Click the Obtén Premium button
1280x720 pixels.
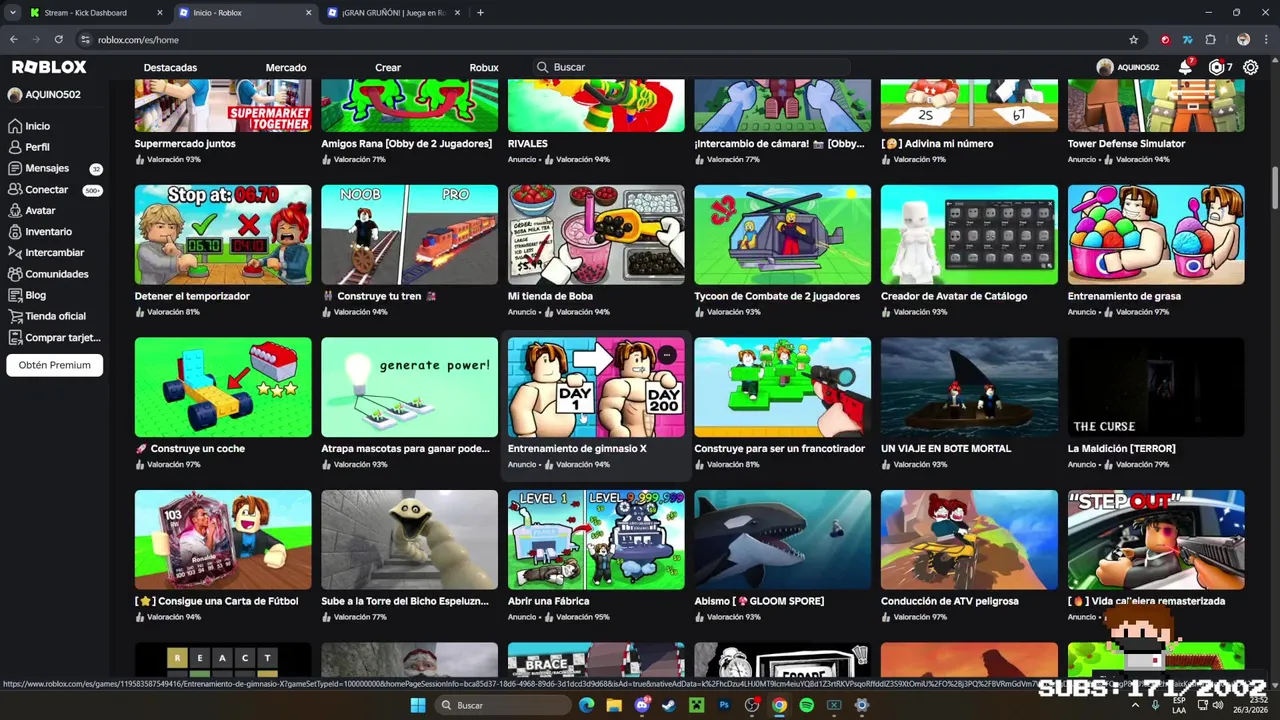55,365
